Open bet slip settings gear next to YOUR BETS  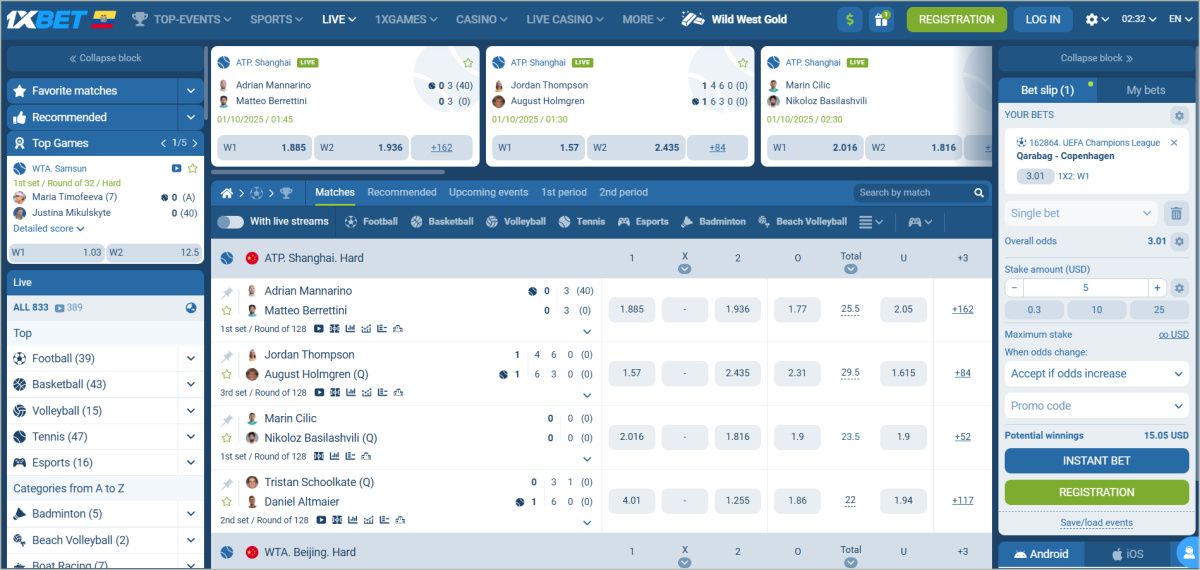click(x=1179, y=116)
